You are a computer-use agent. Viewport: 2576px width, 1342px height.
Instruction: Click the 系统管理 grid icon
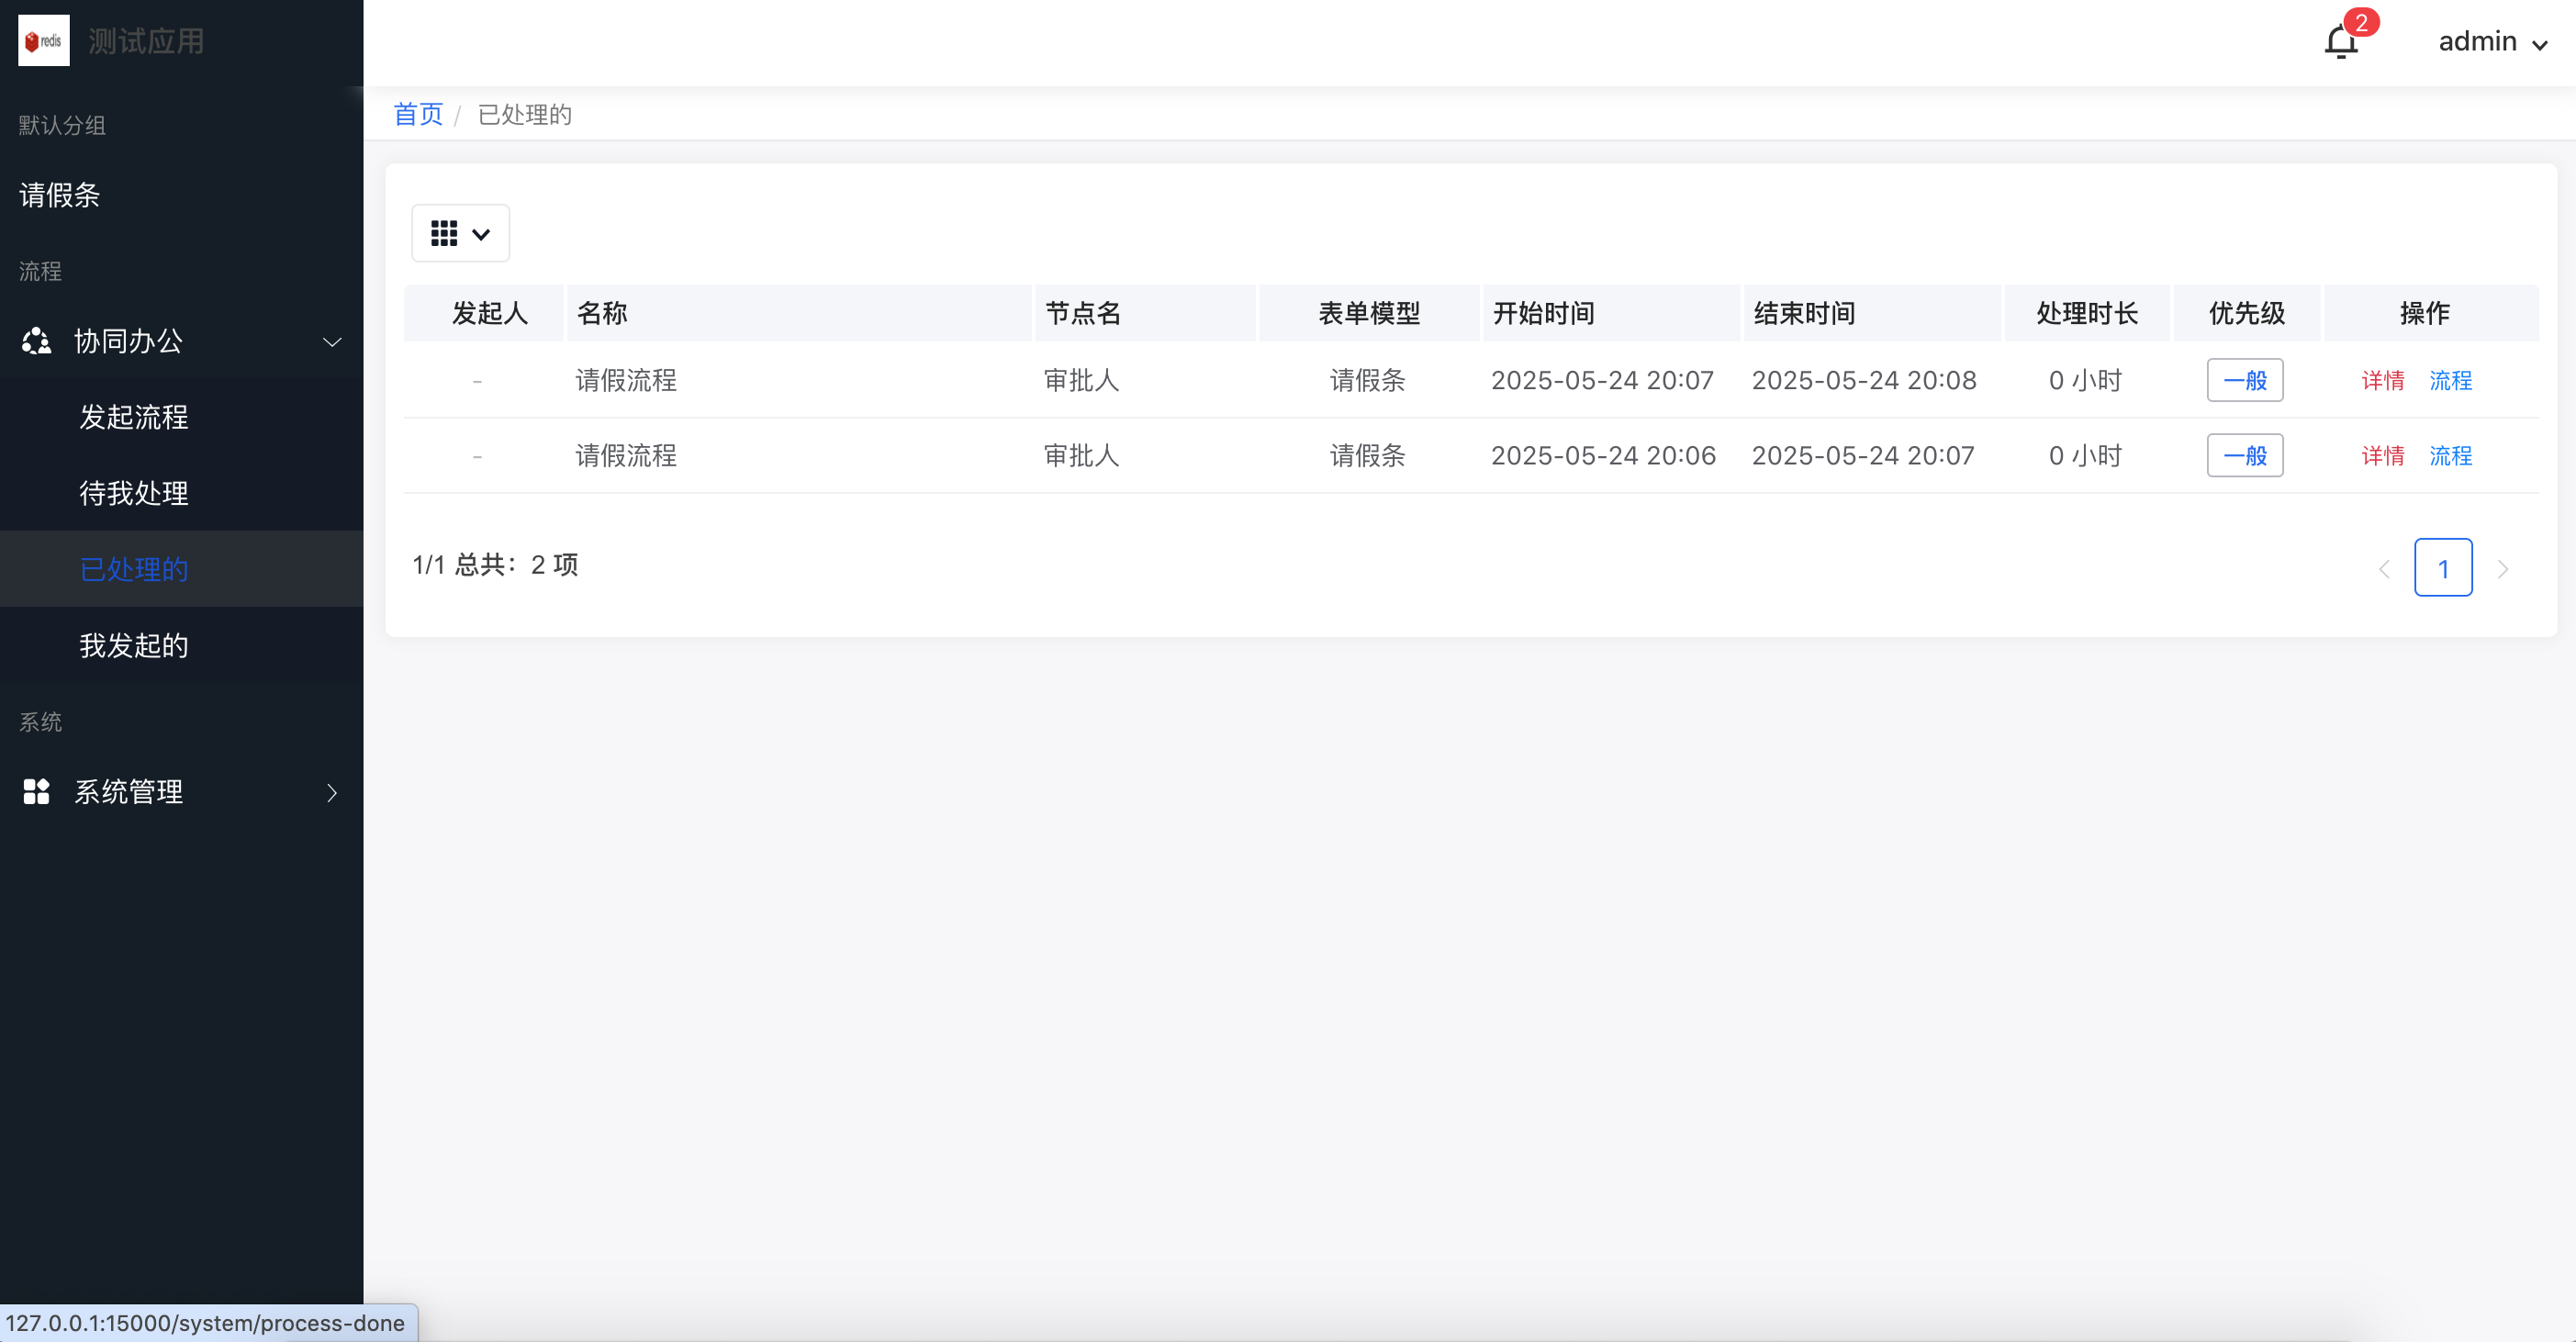click(x=37, y=792)
